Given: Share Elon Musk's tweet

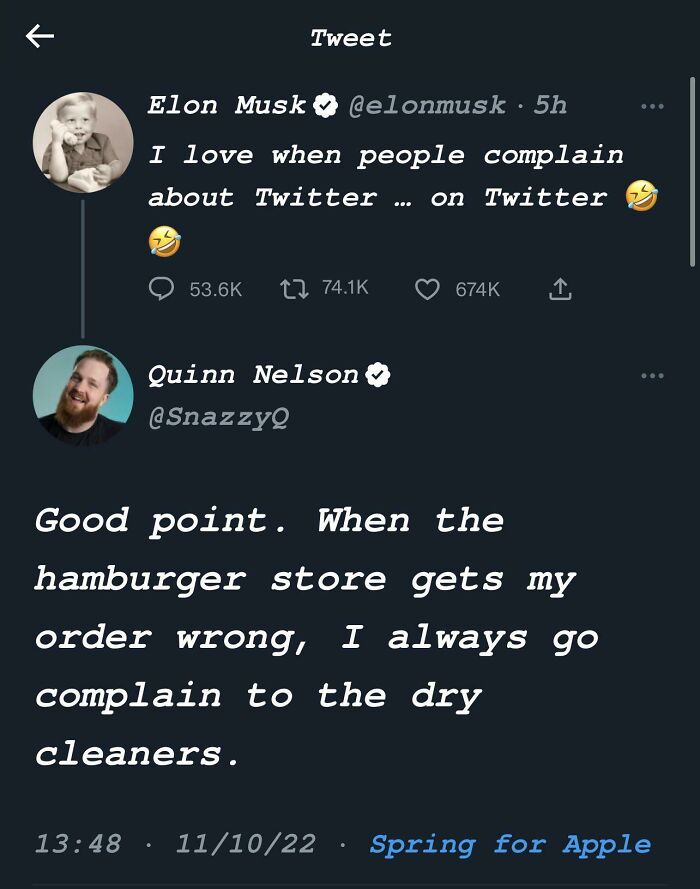Looking at the screenshot, I should tap(561, 289).
